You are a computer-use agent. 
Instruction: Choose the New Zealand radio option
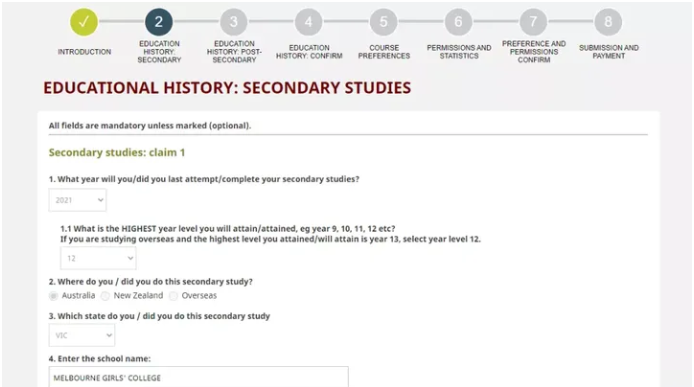tap(105, 296)
